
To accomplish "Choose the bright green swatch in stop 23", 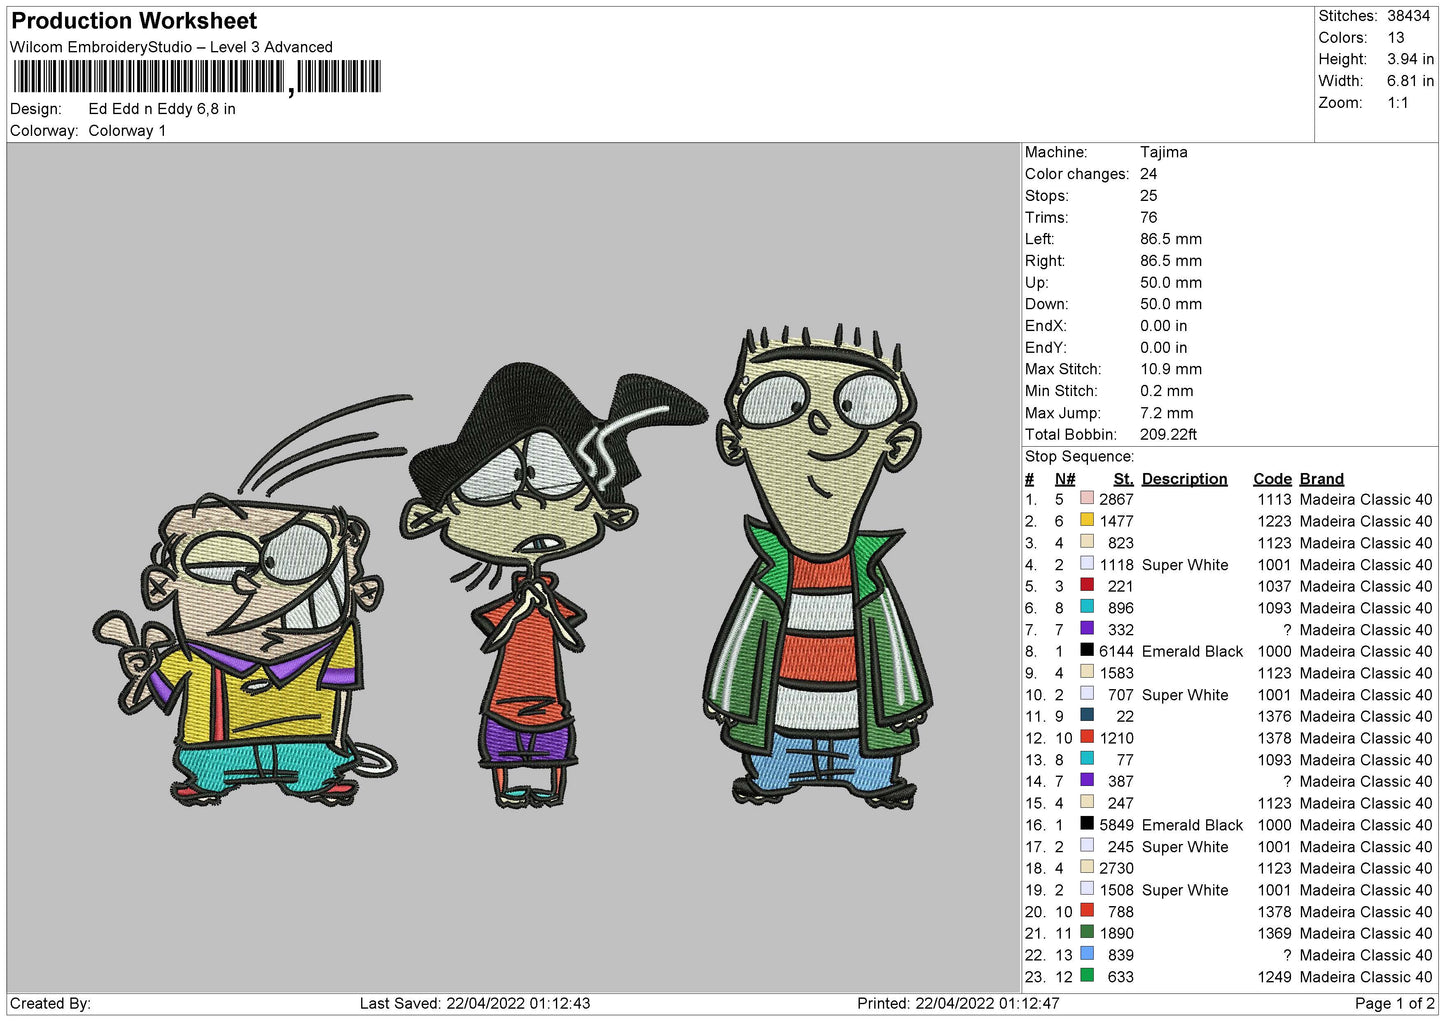I will point(1086,977).
